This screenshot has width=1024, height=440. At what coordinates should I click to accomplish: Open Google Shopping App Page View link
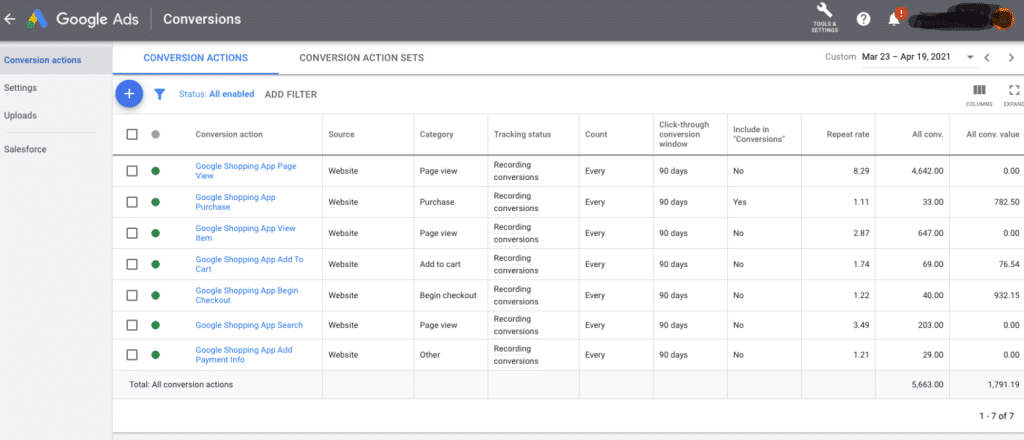click(246, 171)
